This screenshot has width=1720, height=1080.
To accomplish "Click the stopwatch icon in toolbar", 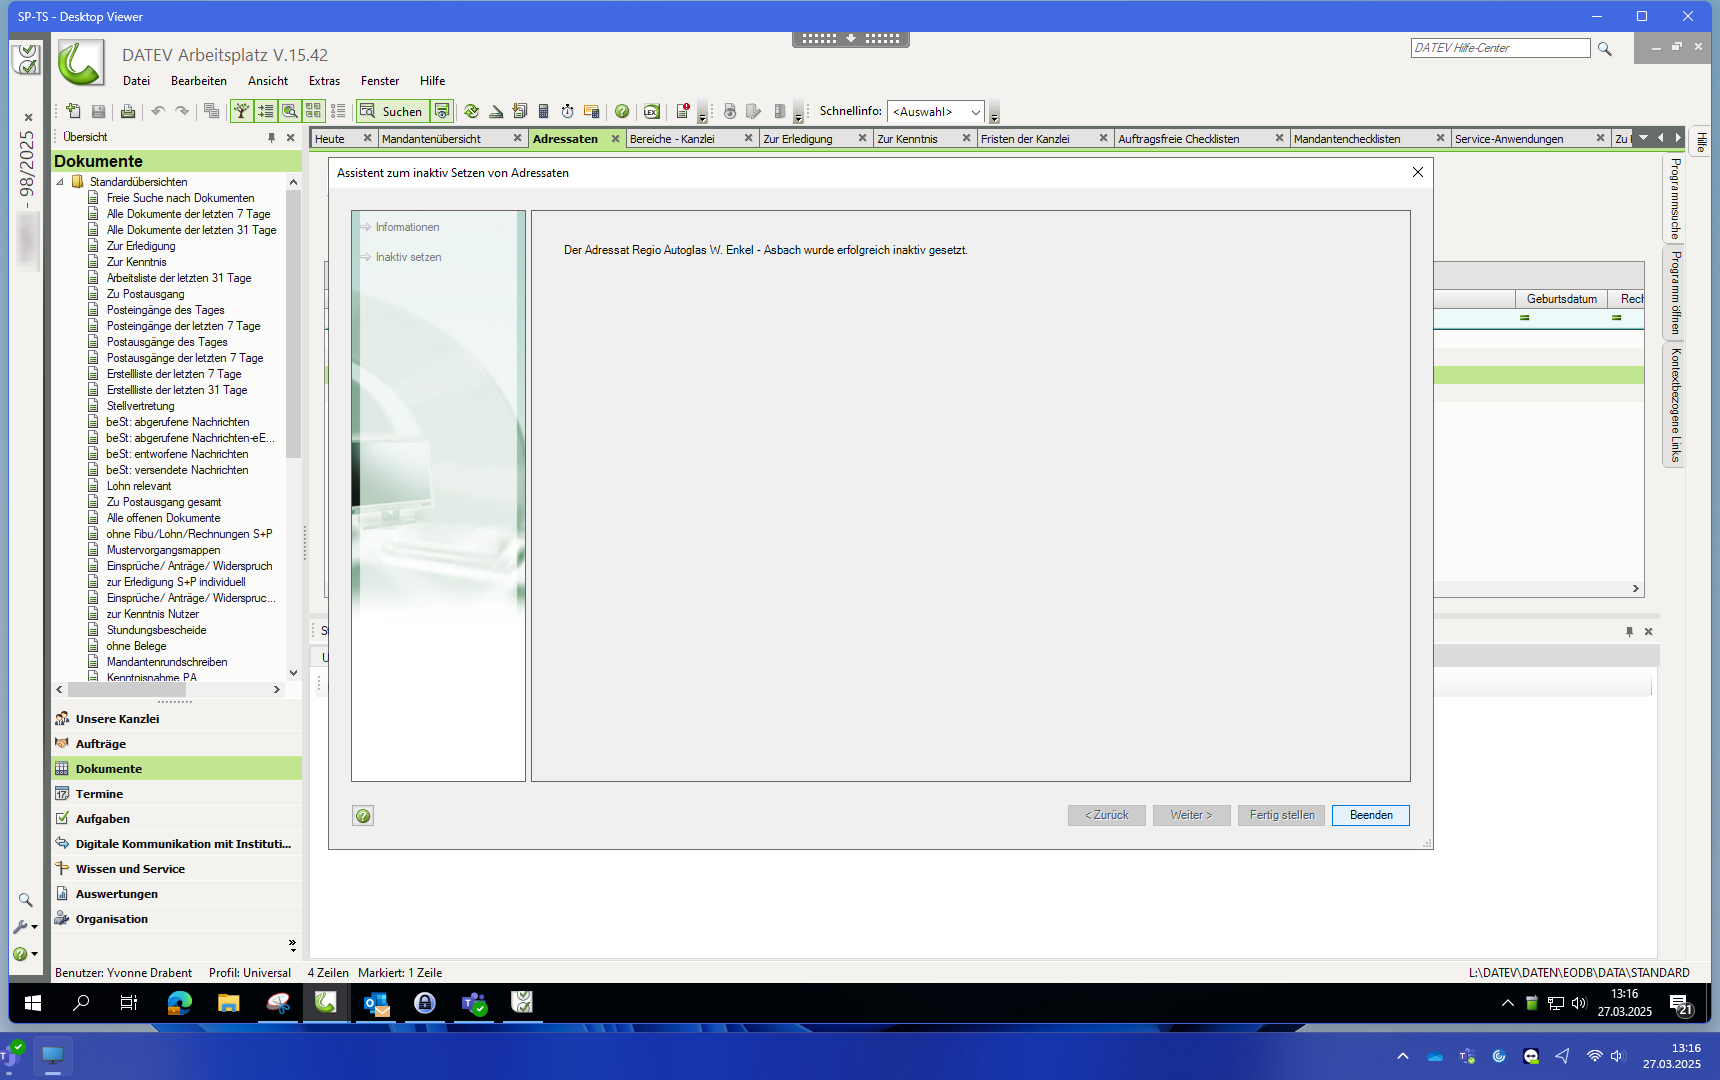I will 567,112.
